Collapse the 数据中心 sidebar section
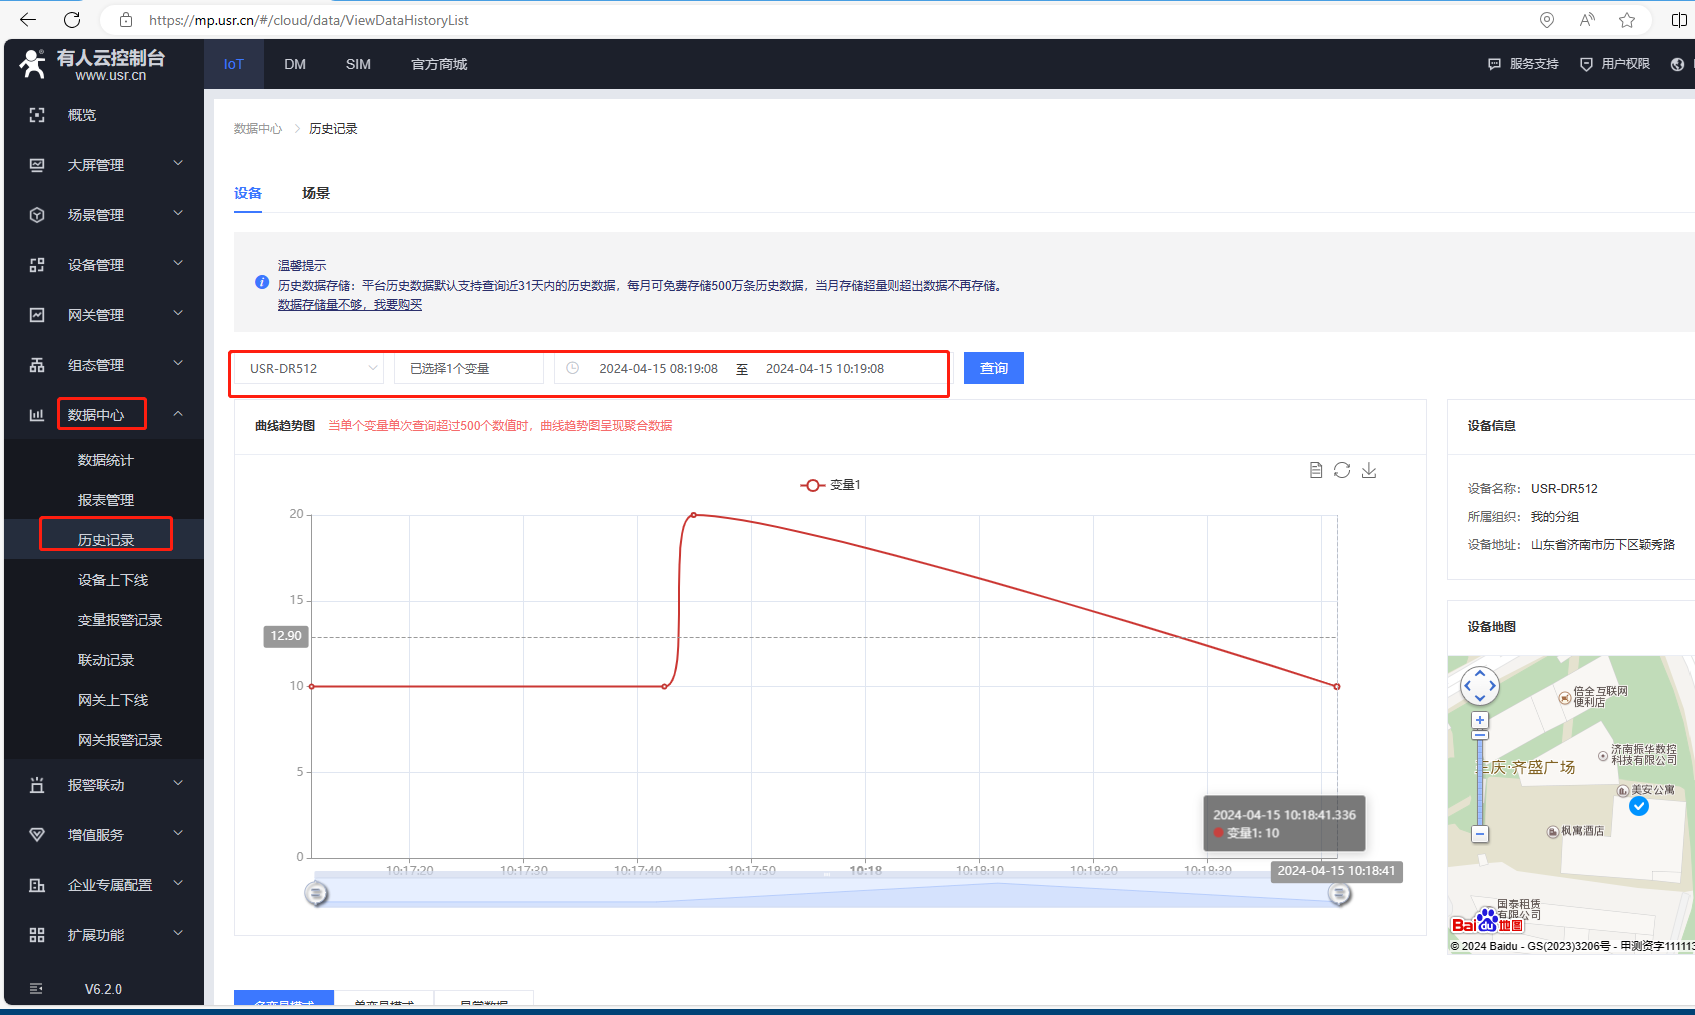The height and width of the screenshot is (1015, 1695). [178, 414]
